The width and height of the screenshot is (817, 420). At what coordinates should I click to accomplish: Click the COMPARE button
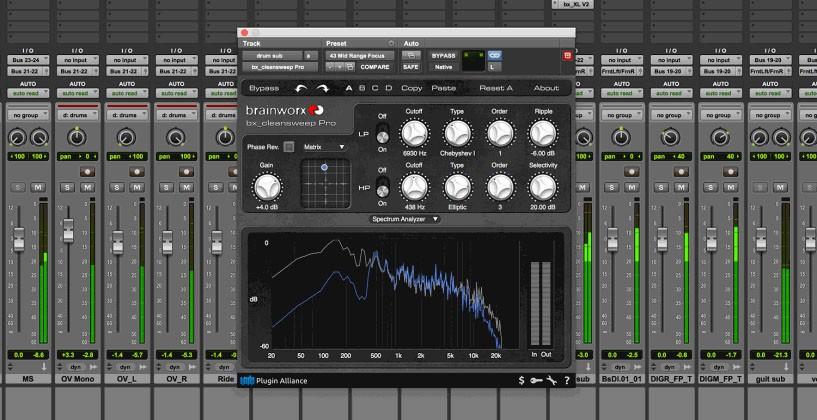pos(375,67)
